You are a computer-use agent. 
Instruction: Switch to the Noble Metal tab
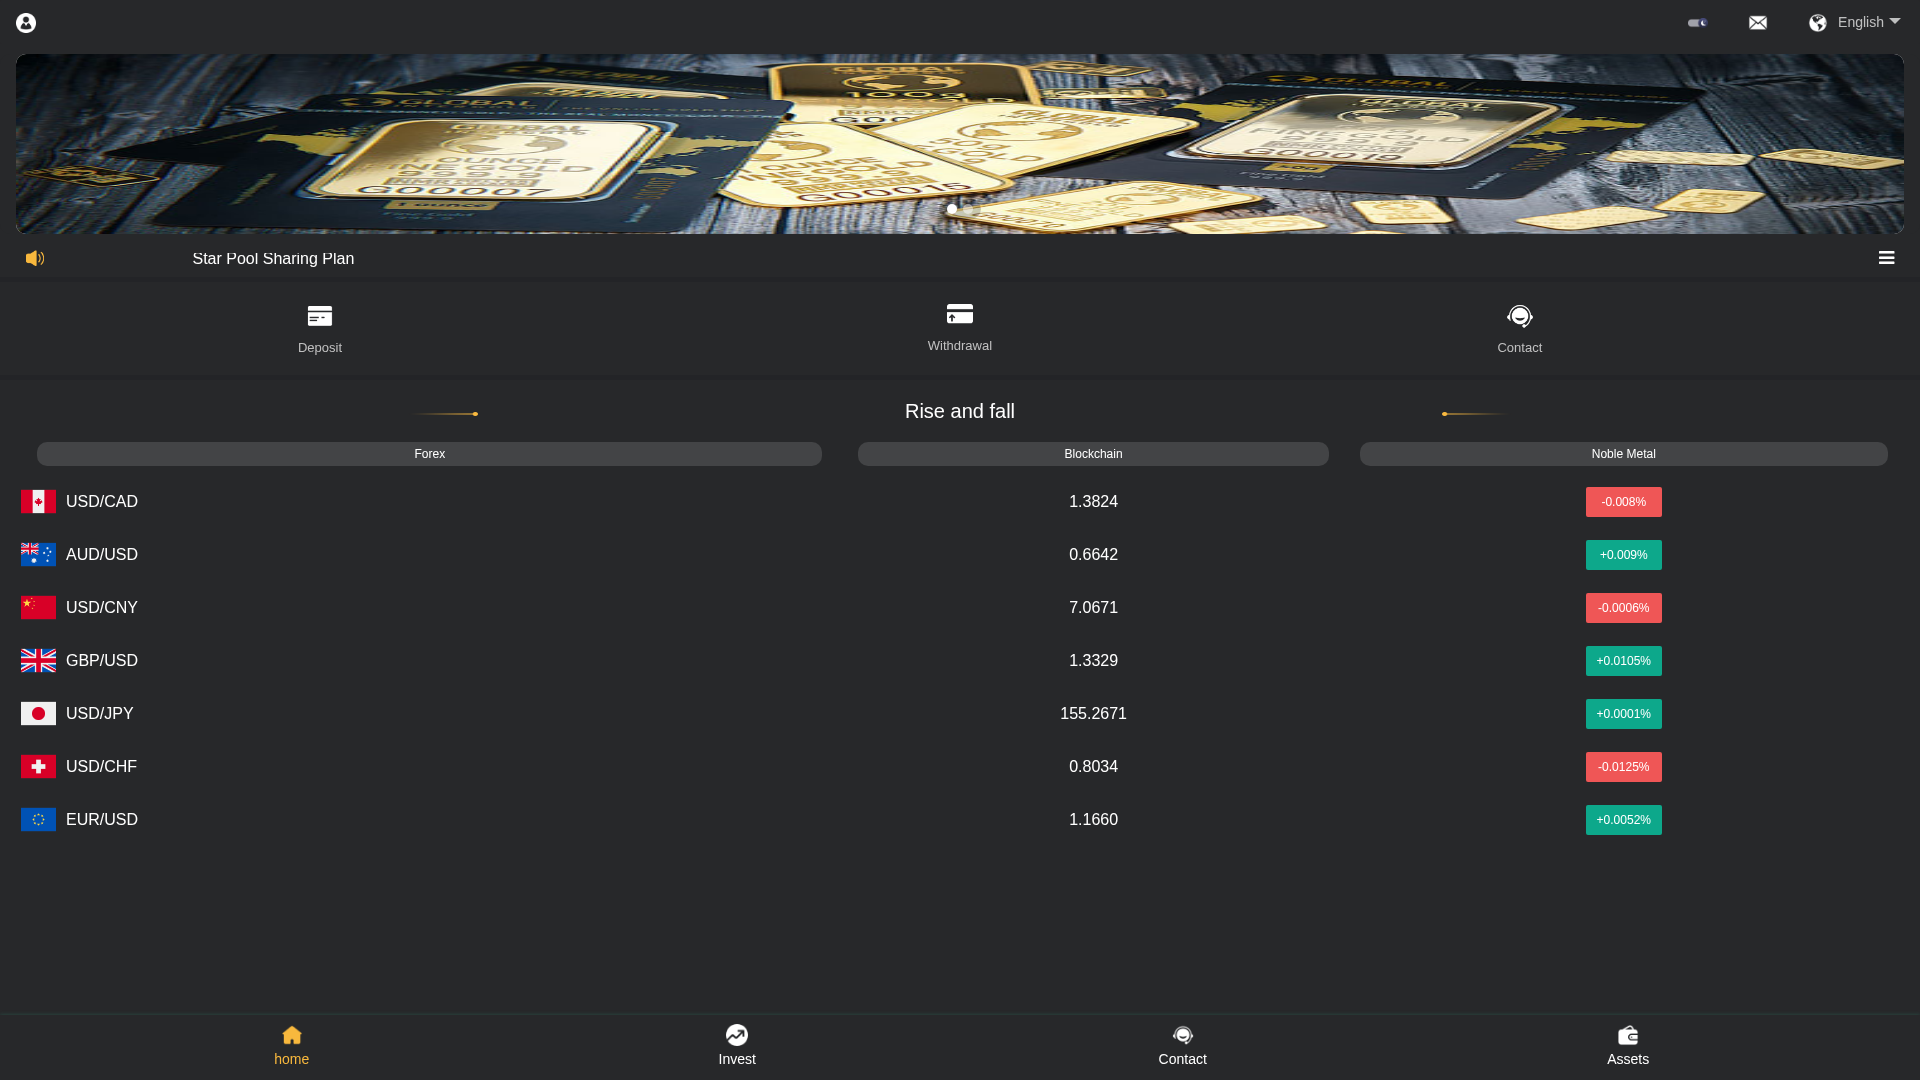tap(1623, 454)
